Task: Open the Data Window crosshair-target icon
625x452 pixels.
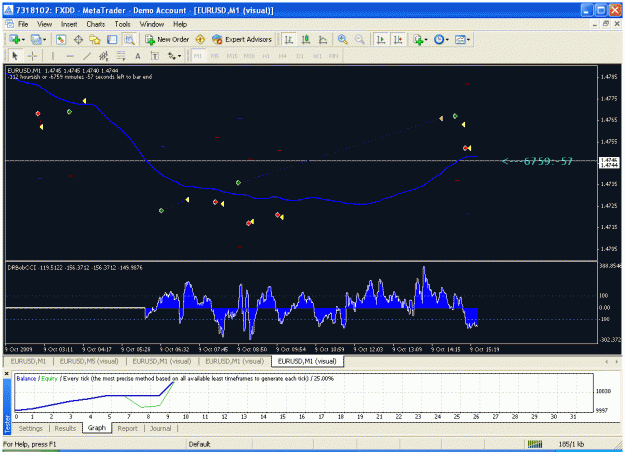Action: click(78, 39)
